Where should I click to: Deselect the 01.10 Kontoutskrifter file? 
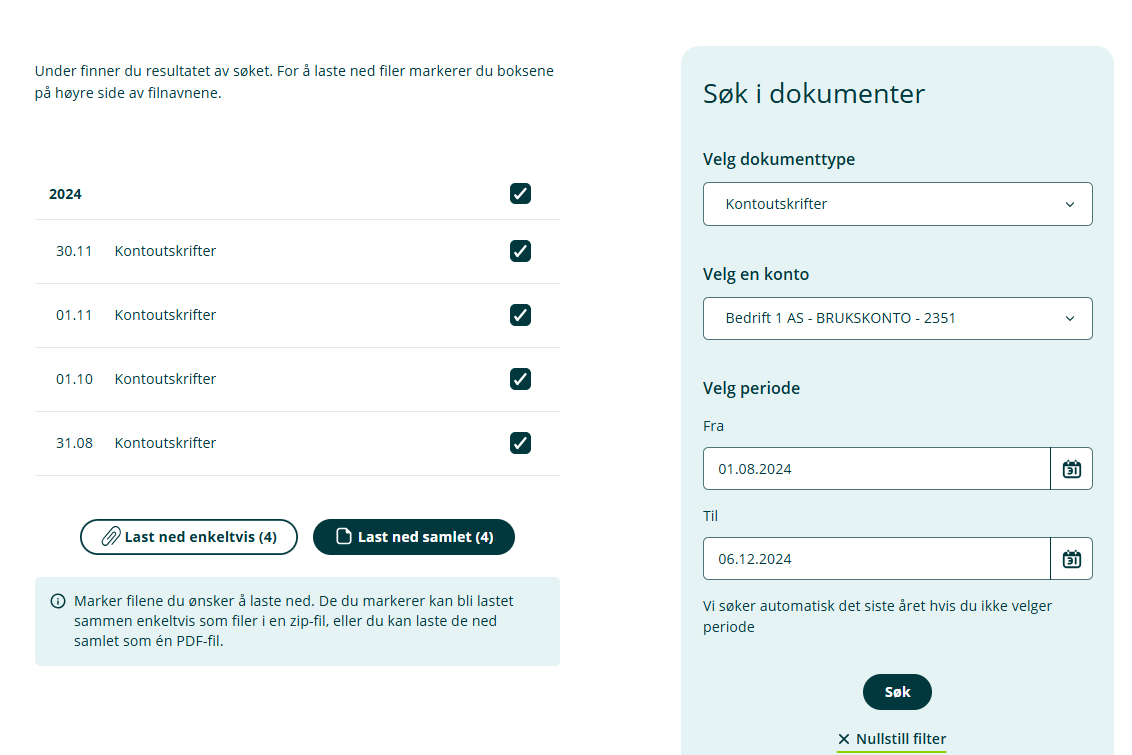click(520, 379)
